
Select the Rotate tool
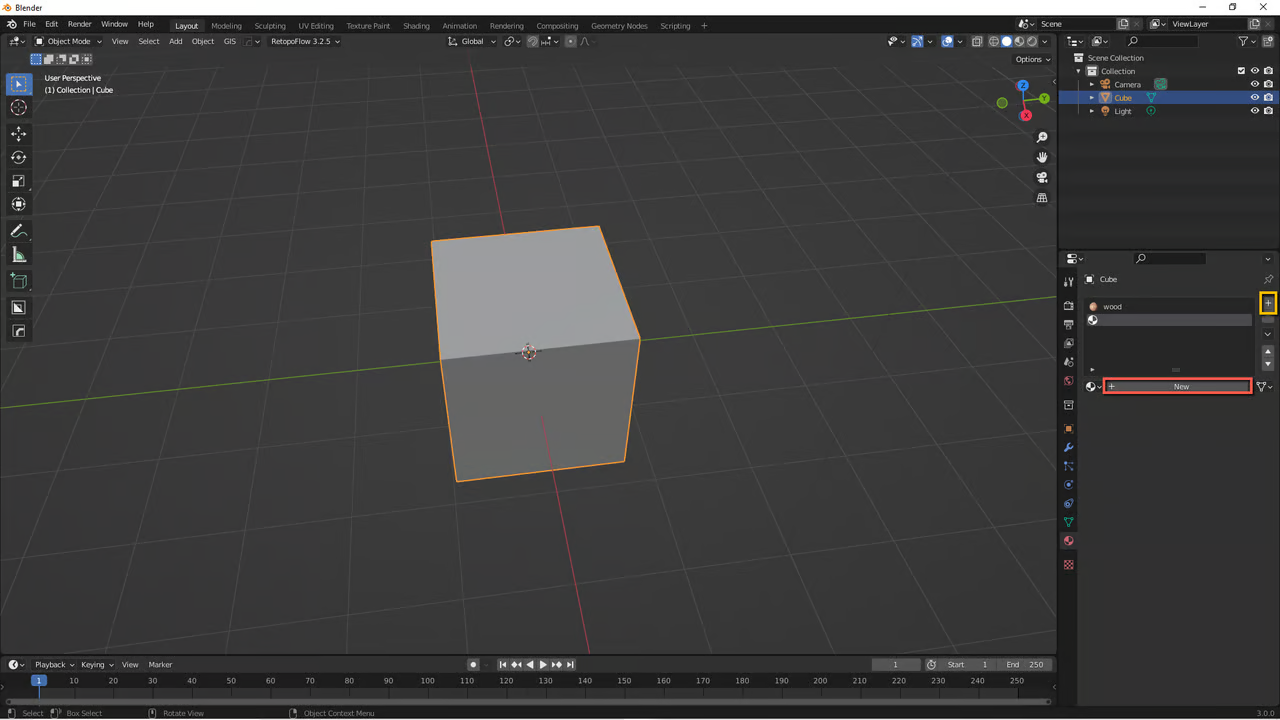(x=18, y=157)
